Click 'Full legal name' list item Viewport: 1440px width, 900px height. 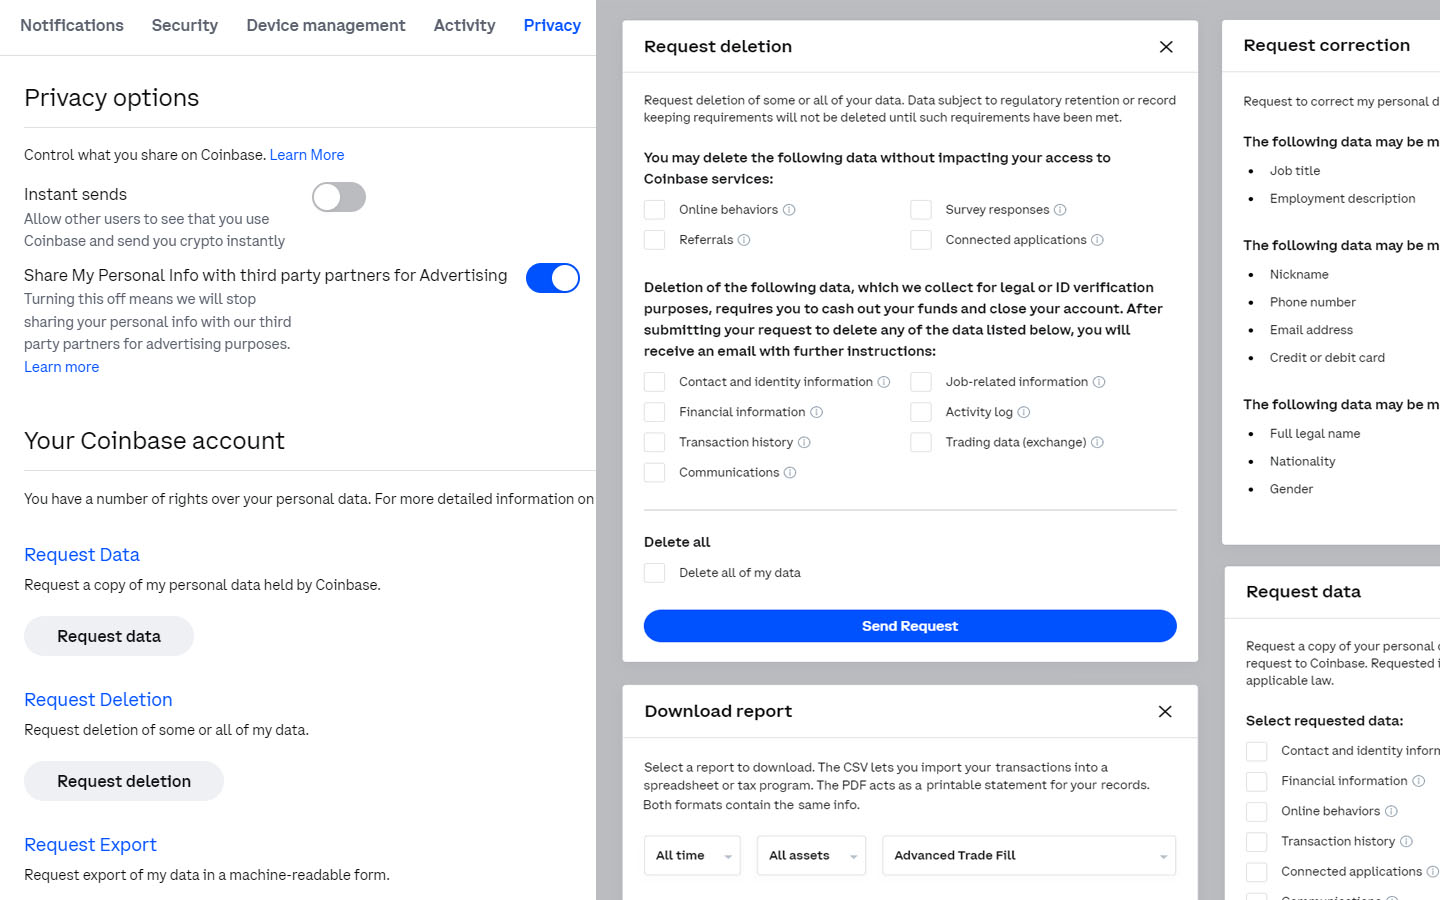click(x=1315, y=434)
